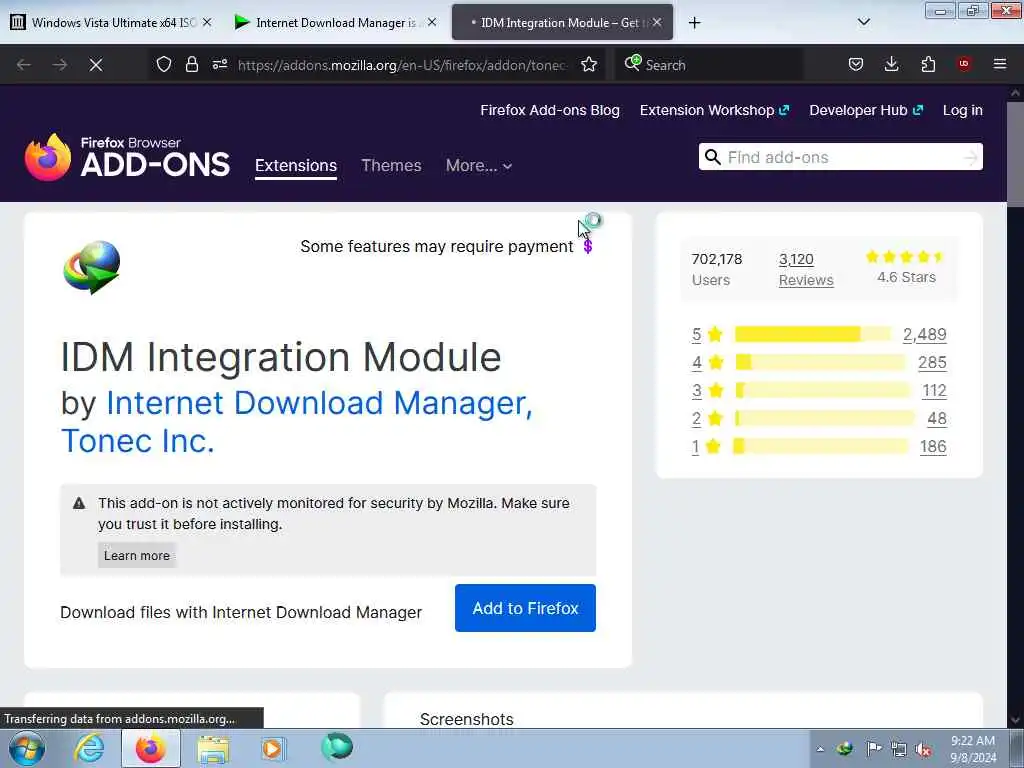Open the Downloads panel
Screen dimensions: 1024x768
click(x=891, y=64)
